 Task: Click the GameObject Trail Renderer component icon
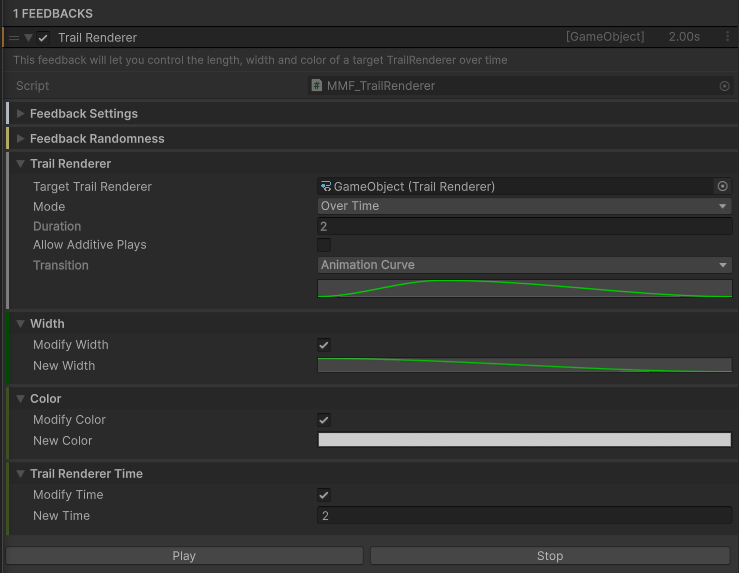click(326, 187)
